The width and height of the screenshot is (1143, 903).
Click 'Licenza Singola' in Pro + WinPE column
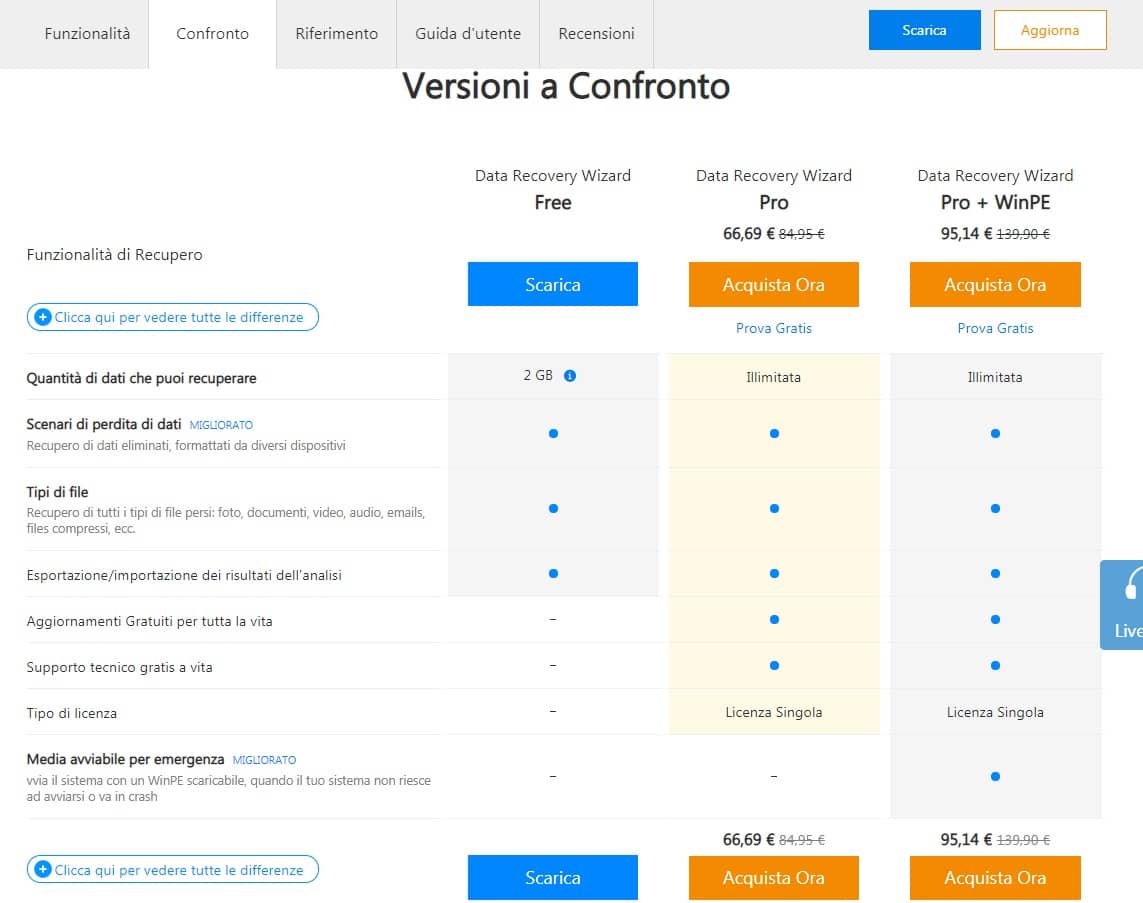(x=995, y=712)
